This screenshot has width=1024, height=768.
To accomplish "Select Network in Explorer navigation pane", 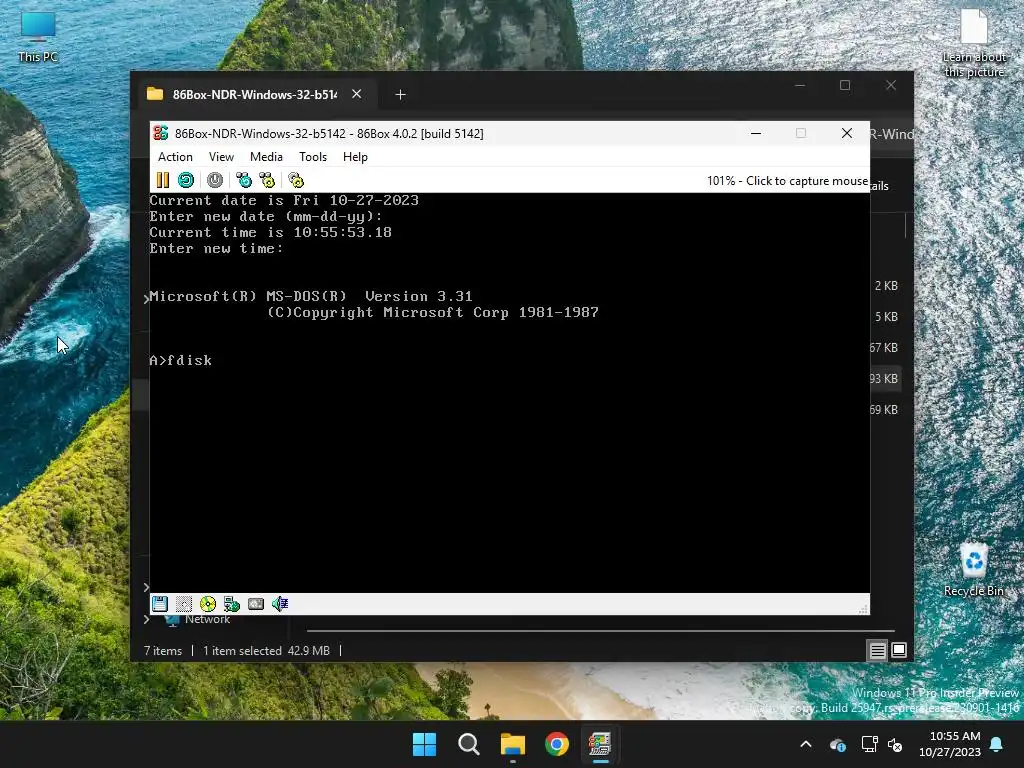I will 207,619.
